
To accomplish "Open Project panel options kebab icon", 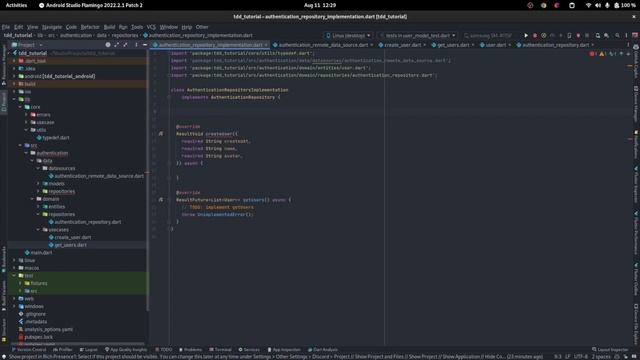I will pos(136,44).
